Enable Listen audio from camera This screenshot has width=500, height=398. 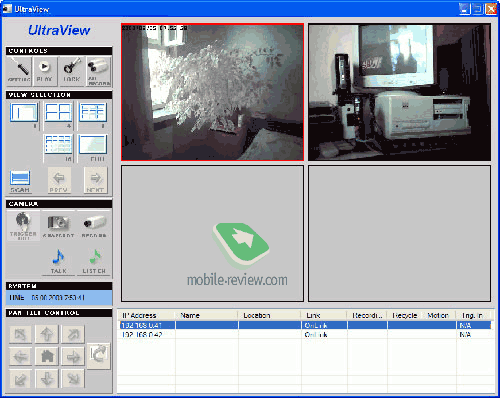tap(94, 262)
